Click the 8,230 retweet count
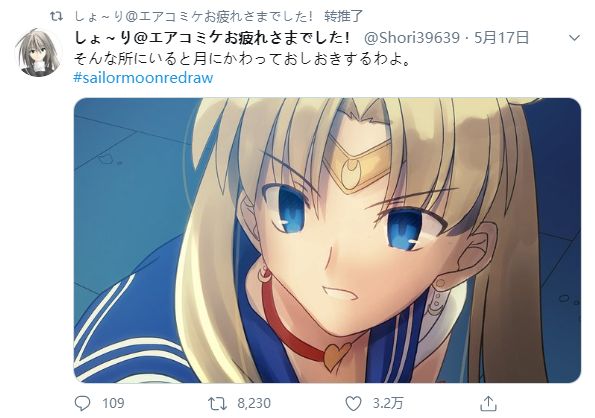 254,403
